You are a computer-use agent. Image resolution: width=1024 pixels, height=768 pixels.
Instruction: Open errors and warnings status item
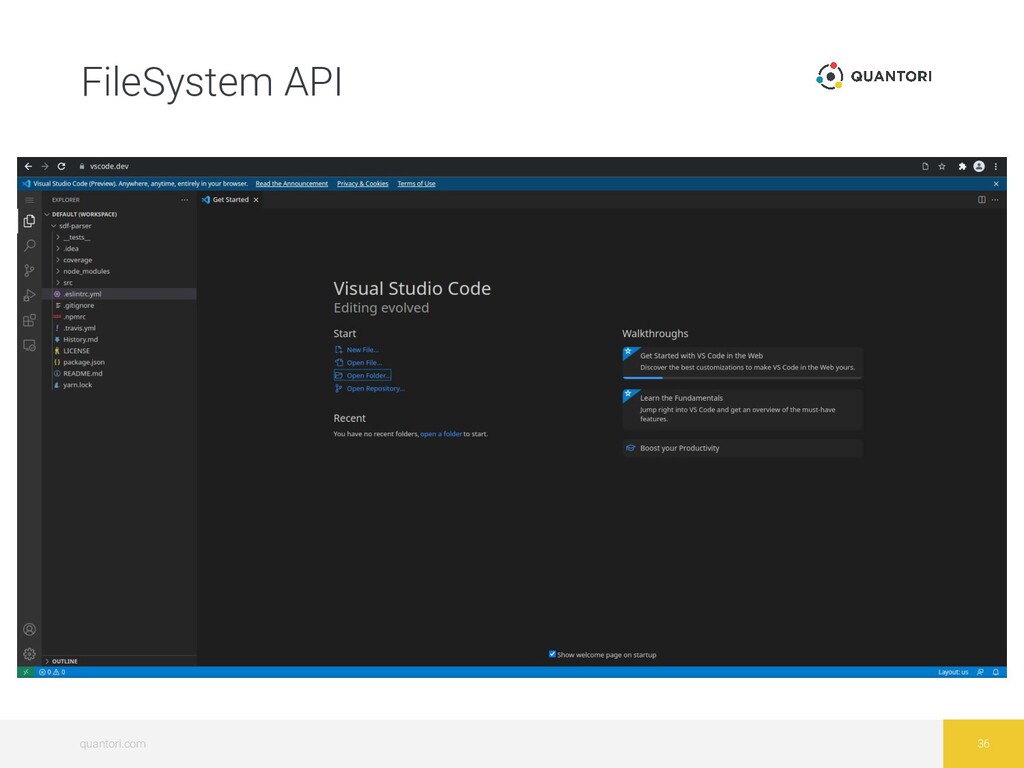pos(52,672)
